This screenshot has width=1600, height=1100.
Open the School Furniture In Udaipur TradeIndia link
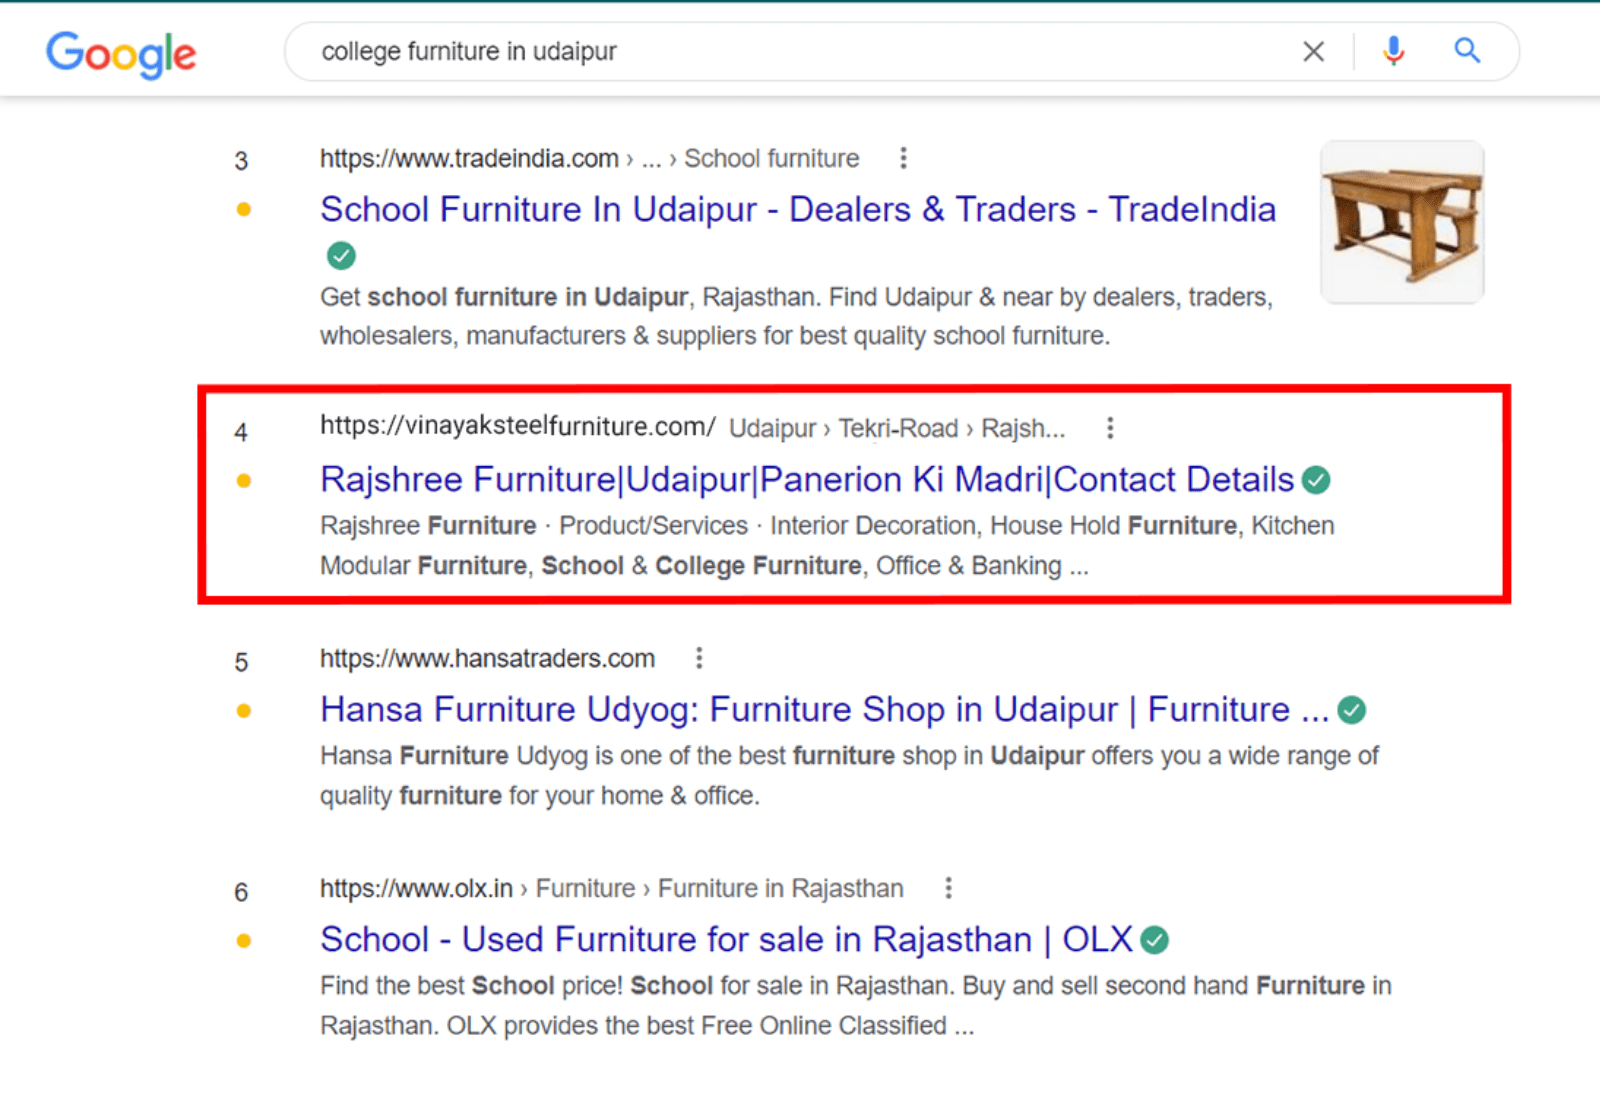797,209
